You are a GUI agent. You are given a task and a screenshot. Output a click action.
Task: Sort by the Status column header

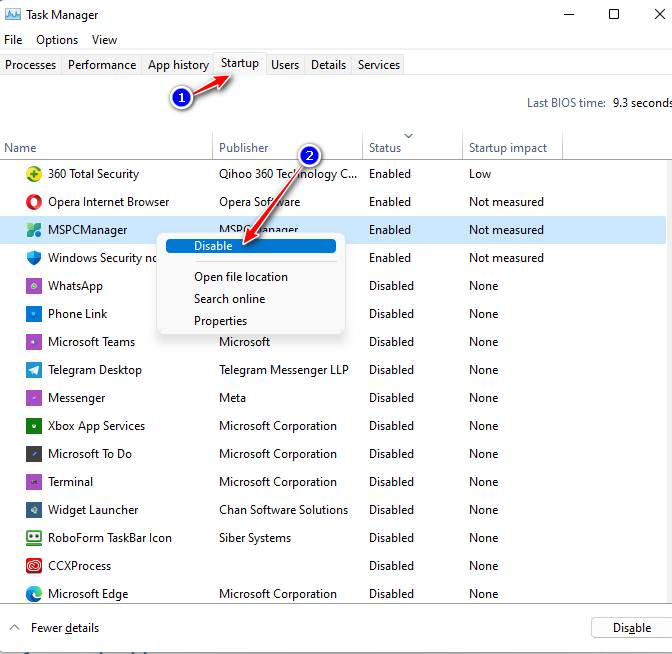click(x=413, y=148)
